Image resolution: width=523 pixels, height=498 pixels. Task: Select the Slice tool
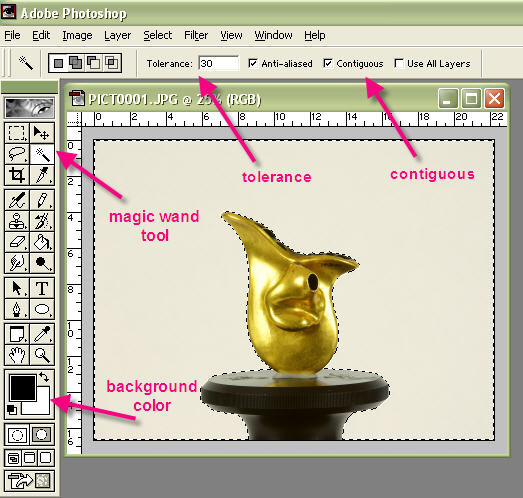click(42, 175)
